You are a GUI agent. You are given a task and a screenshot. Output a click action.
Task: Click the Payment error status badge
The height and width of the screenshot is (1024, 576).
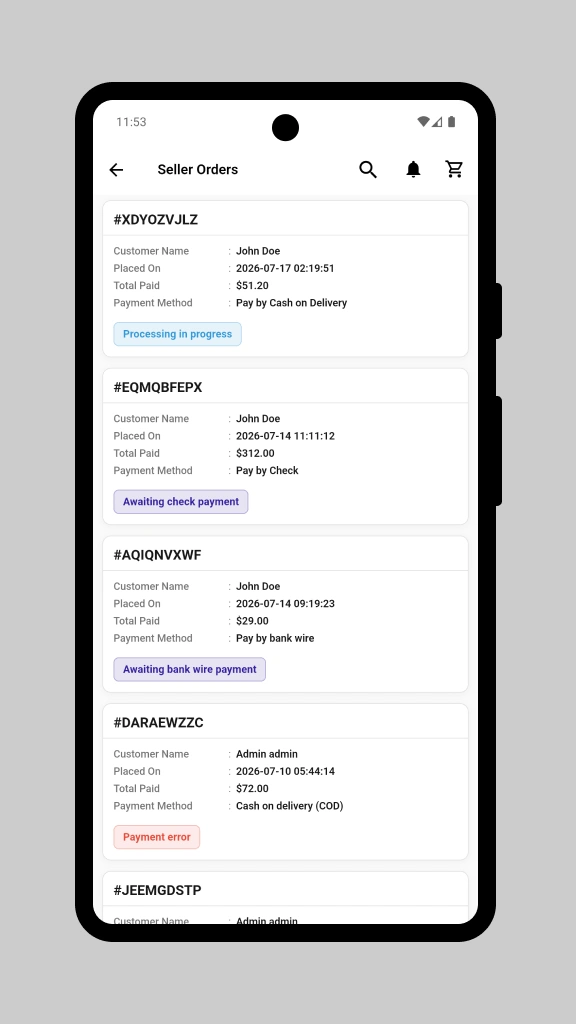(157, 837)
